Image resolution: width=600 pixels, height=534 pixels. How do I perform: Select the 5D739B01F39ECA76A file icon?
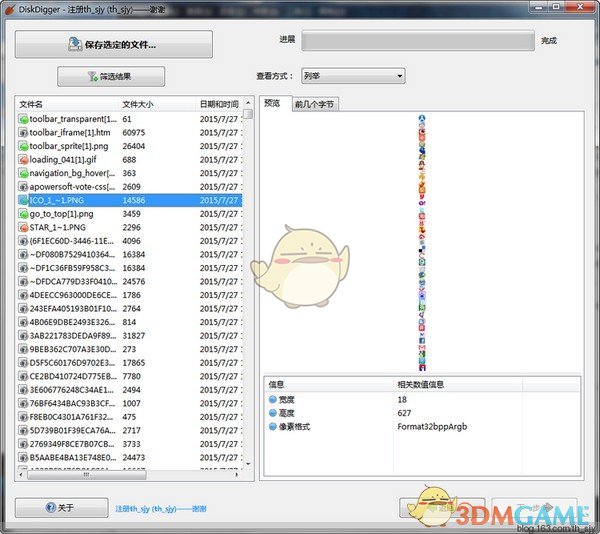pyautogui.click(x=23, y=430)
